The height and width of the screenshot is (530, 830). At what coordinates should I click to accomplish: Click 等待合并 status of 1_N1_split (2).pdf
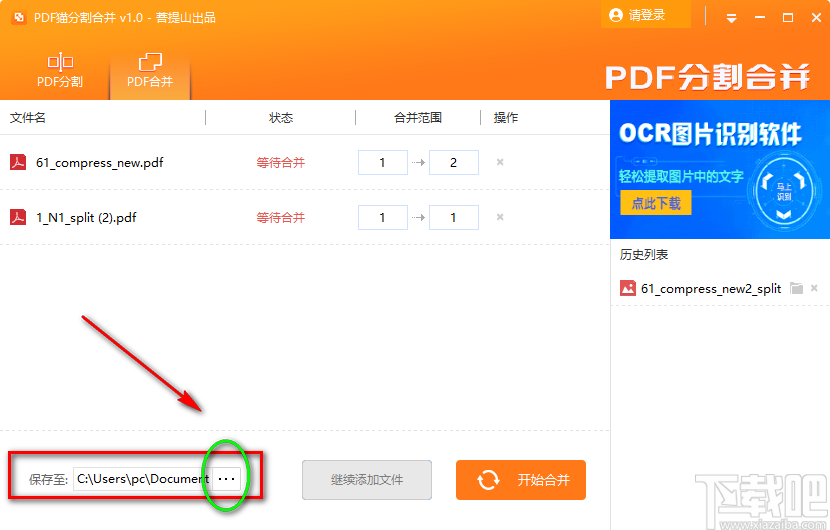point(281,218)
